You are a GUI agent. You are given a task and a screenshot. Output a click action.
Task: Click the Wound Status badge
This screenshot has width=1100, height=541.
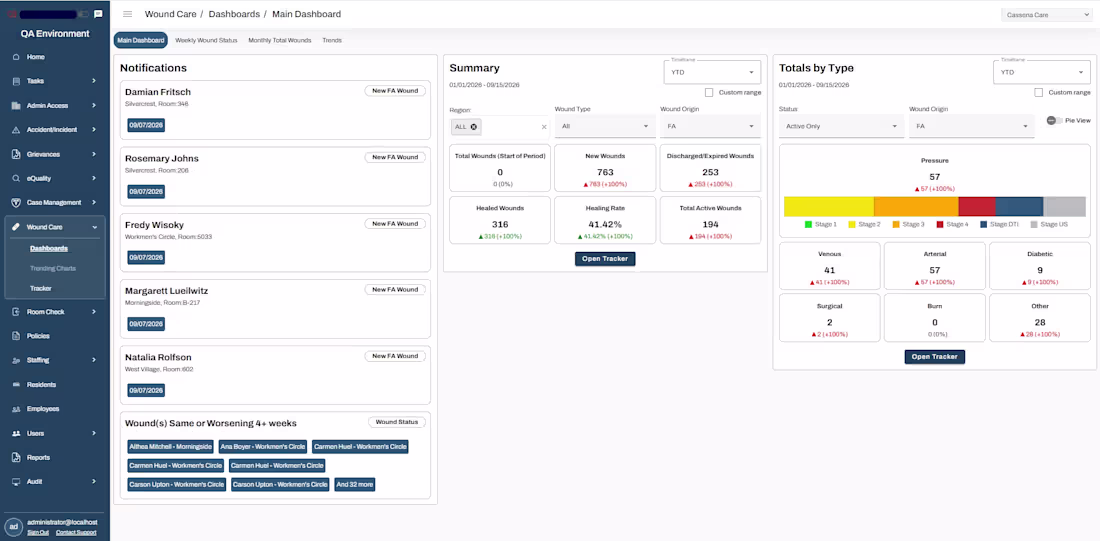(397, 422)
